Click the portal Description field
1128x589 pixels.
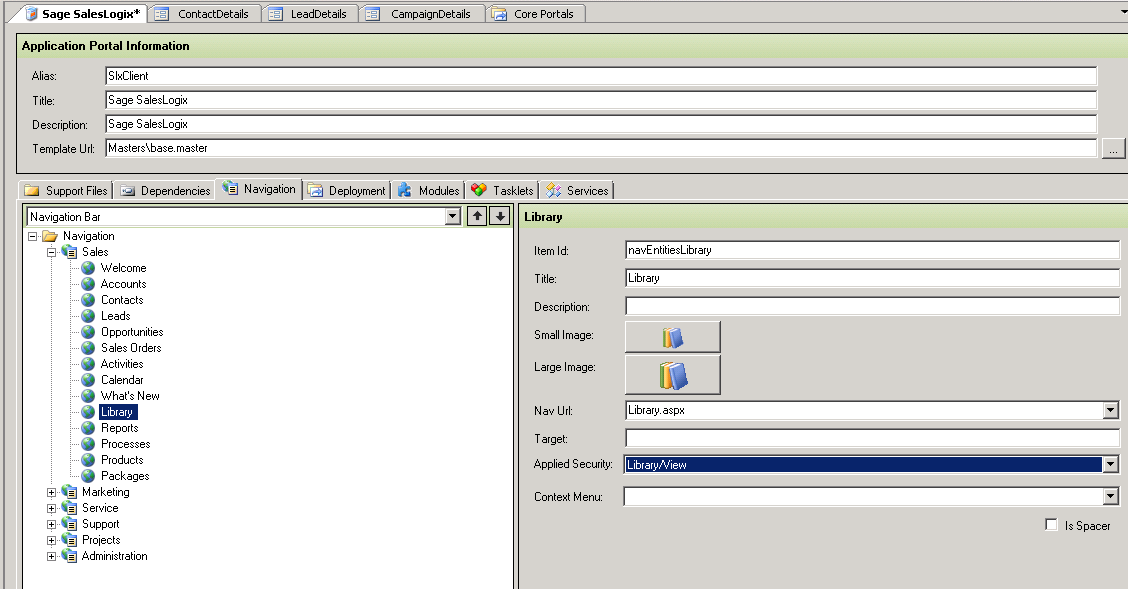pos(601,124)
